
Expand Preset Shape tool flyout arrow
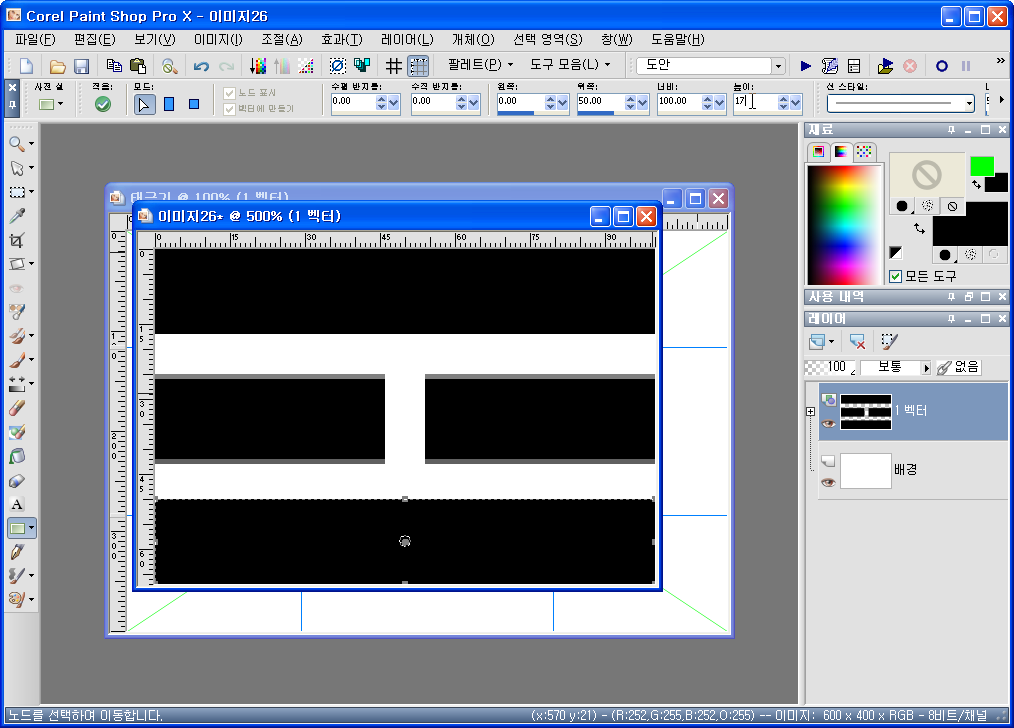[31, 528]
